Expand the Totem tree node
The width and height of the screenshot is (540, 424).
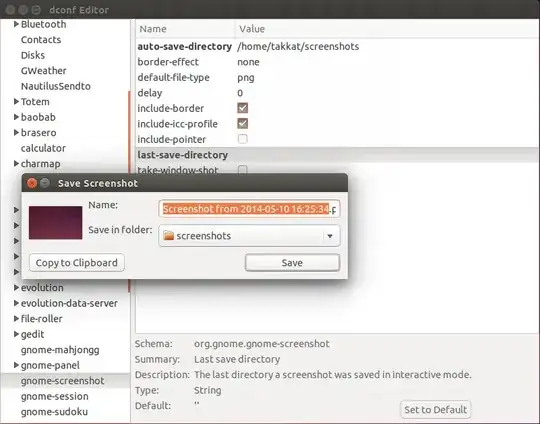click(x=16, y=102)
